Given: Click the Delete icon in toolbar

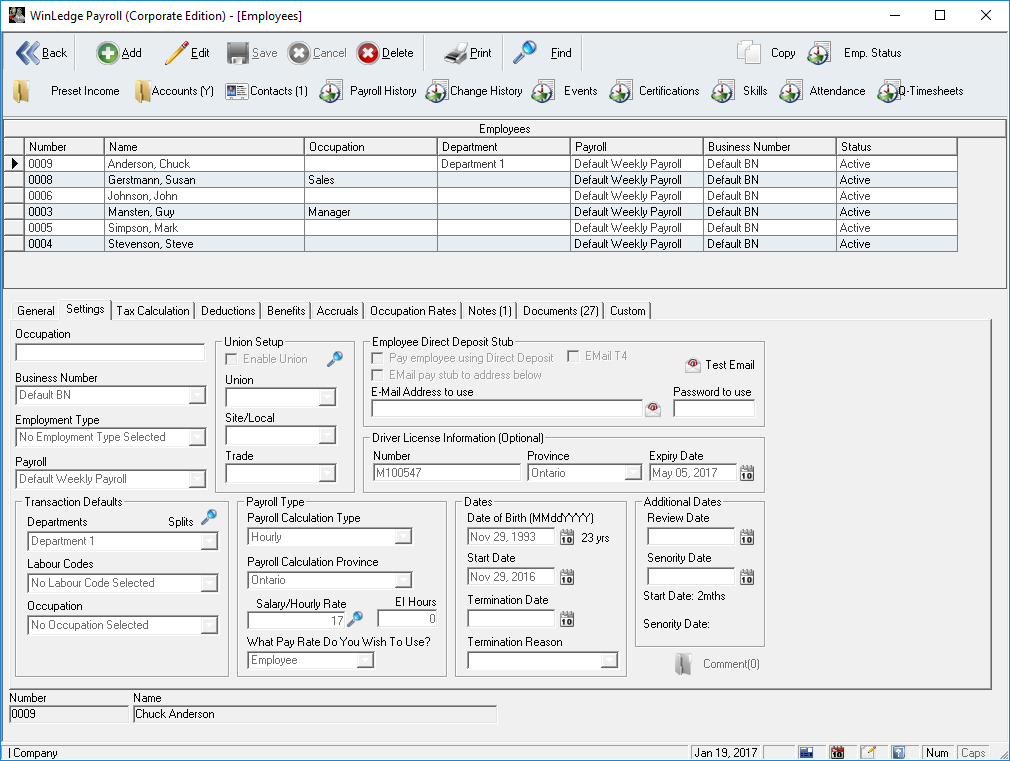Looking at the screenshot, I should point(368,53).
